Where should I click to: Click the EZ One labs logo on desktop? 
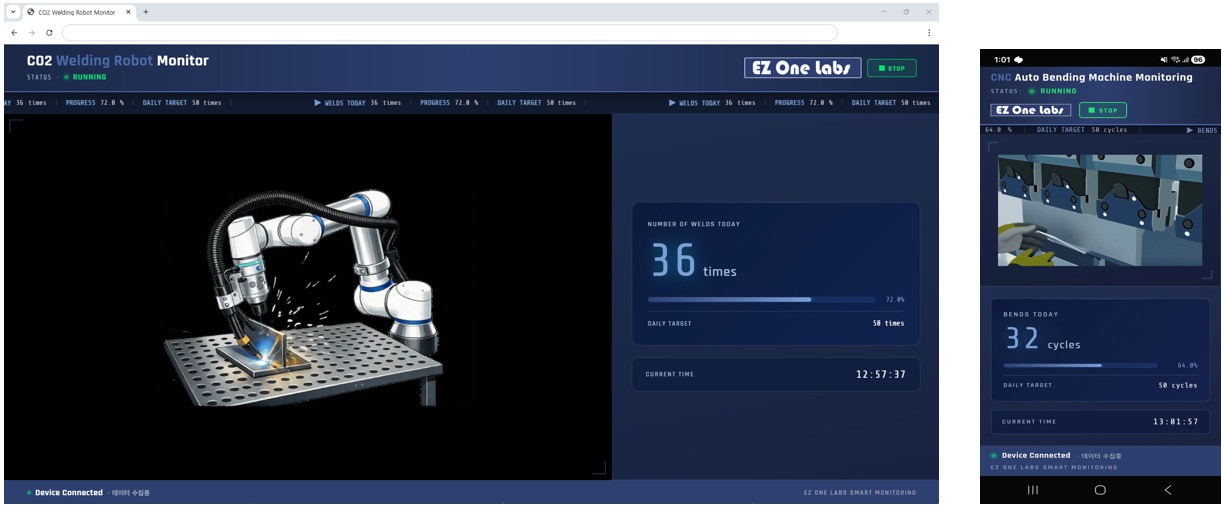point(802,68)
